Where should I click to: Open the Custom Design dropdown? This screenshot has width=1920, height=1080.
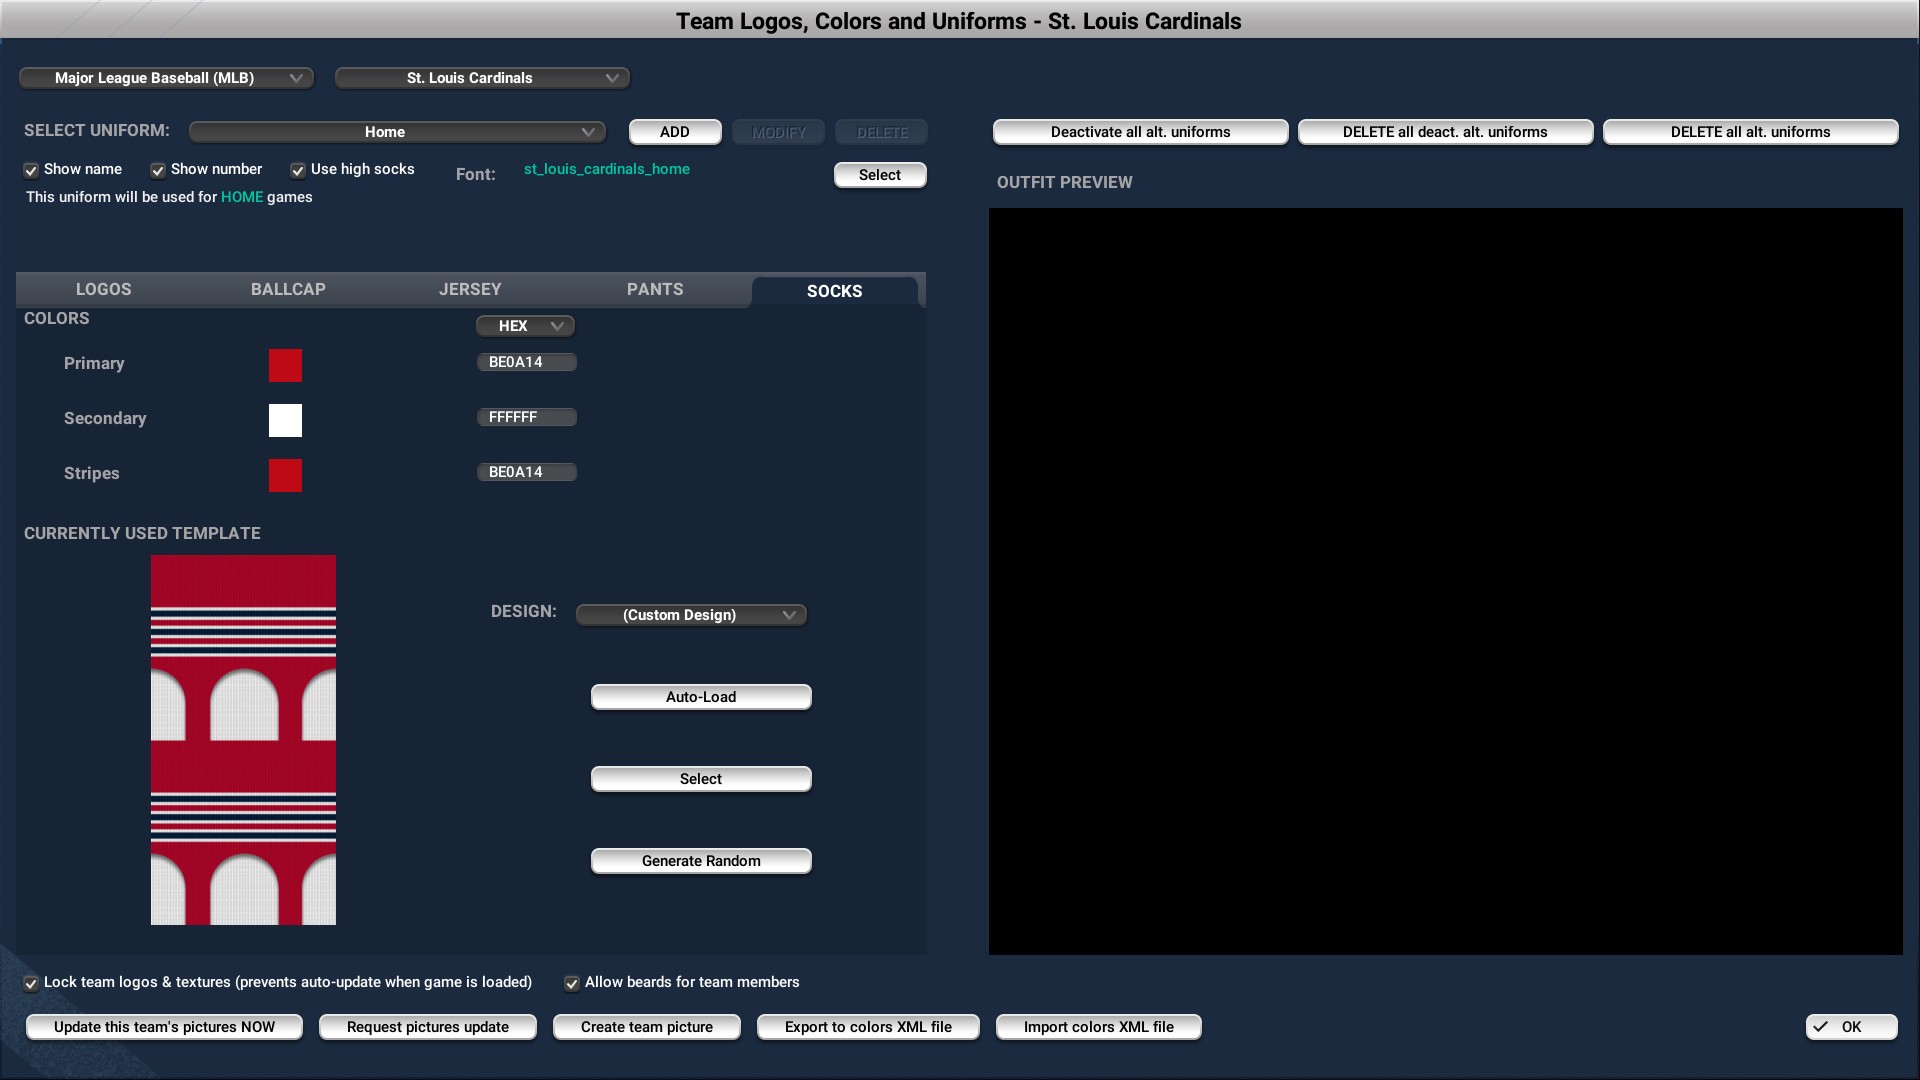click(x=691, y=615)
